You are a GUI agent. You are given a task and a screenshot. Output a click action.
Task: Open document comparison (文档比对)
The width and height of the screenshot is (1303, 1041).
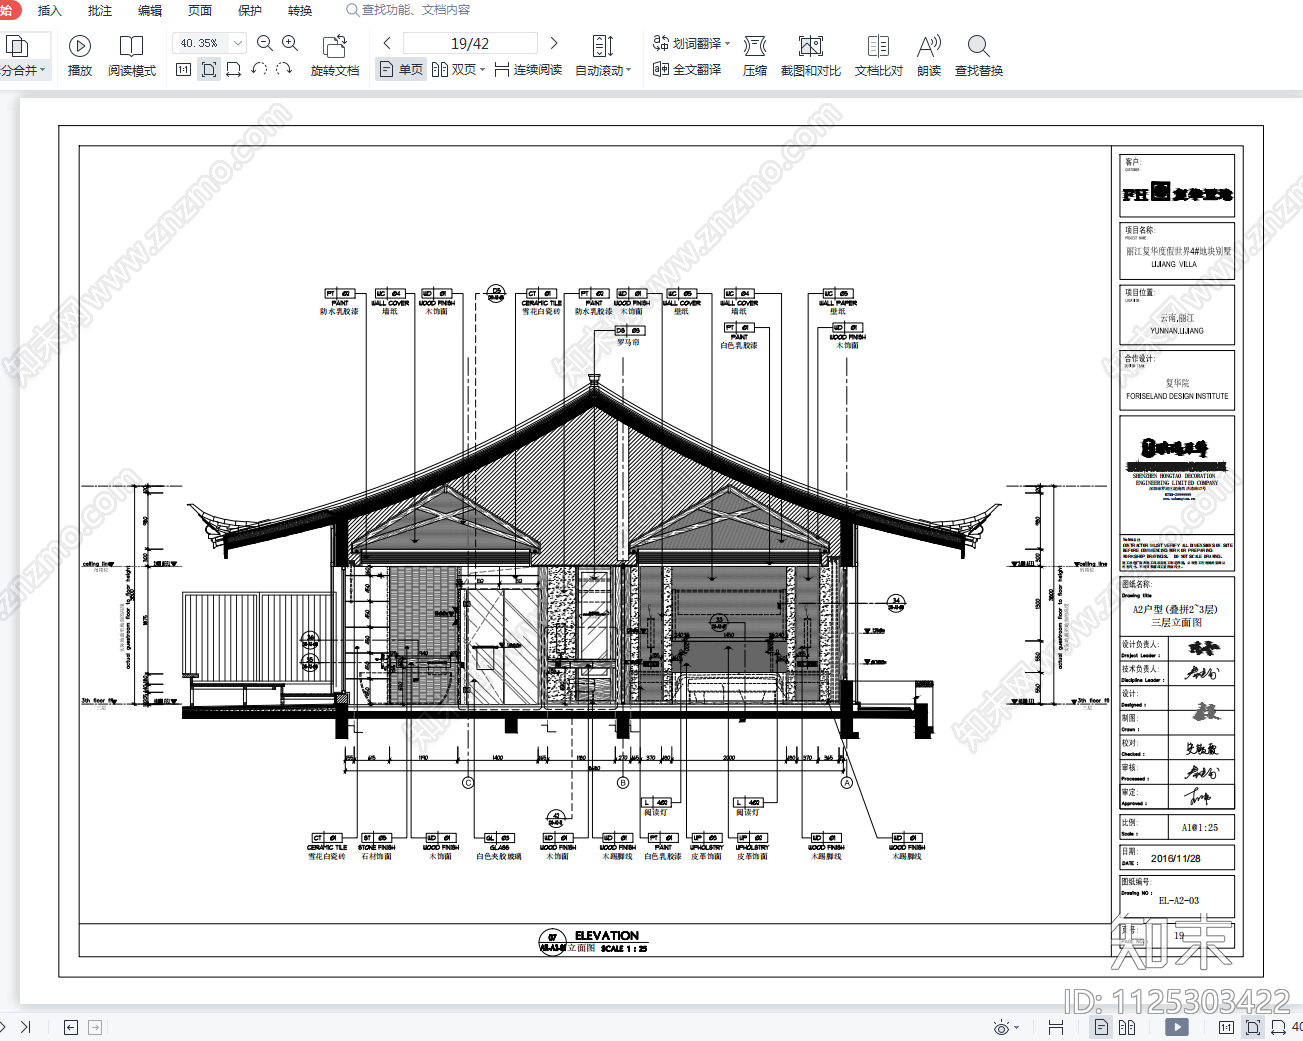[879, 56]
